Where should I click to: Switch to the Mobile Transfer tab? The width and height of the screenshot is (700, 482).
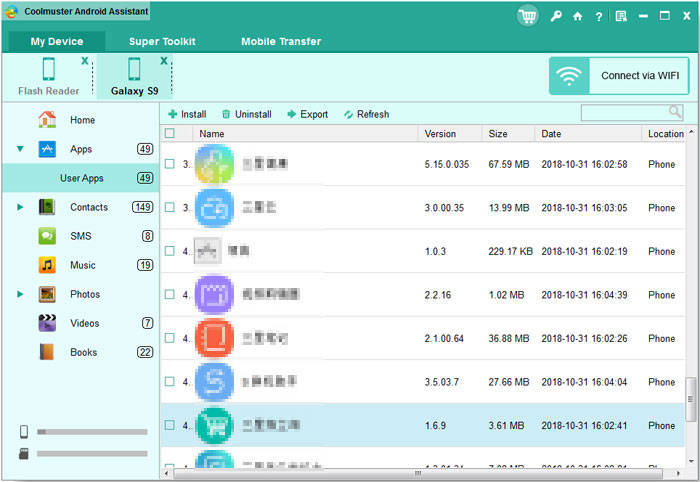point(281,42)
